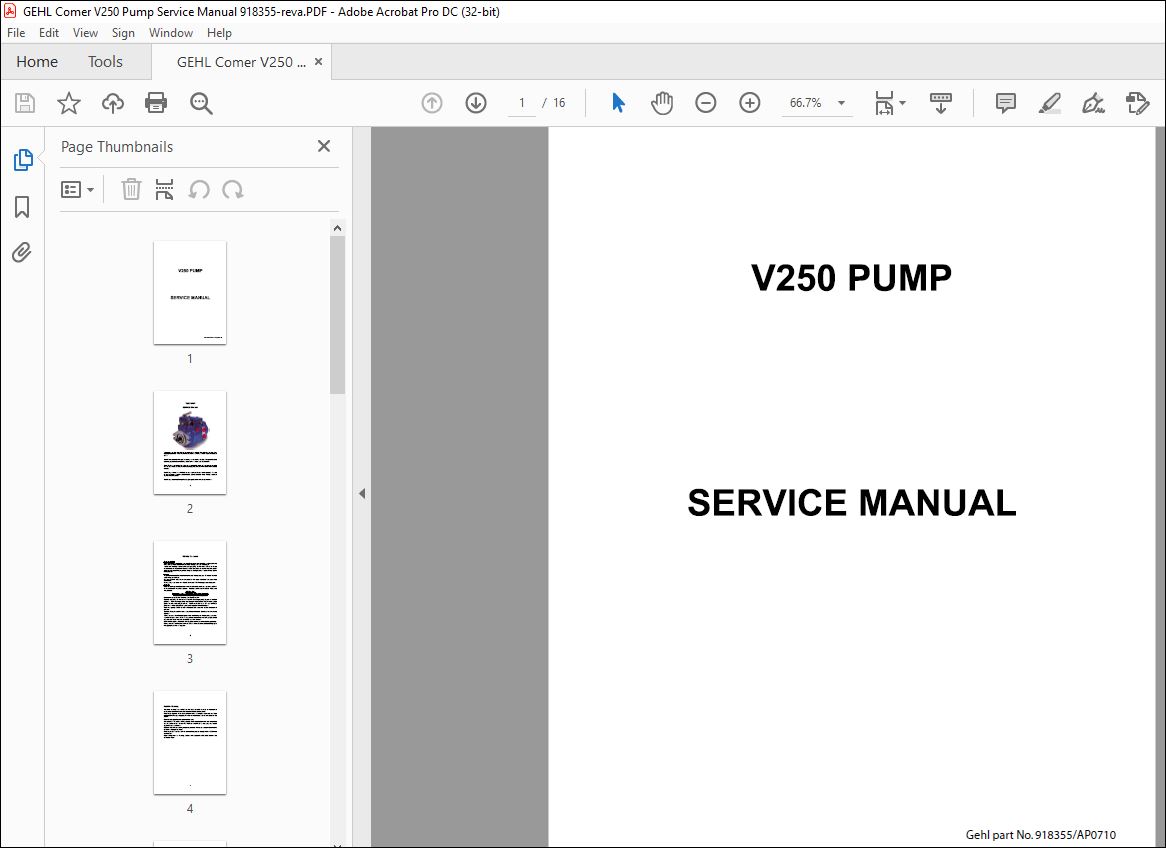
Task: Open the Attachments paperclip panel
Action: 22,253
